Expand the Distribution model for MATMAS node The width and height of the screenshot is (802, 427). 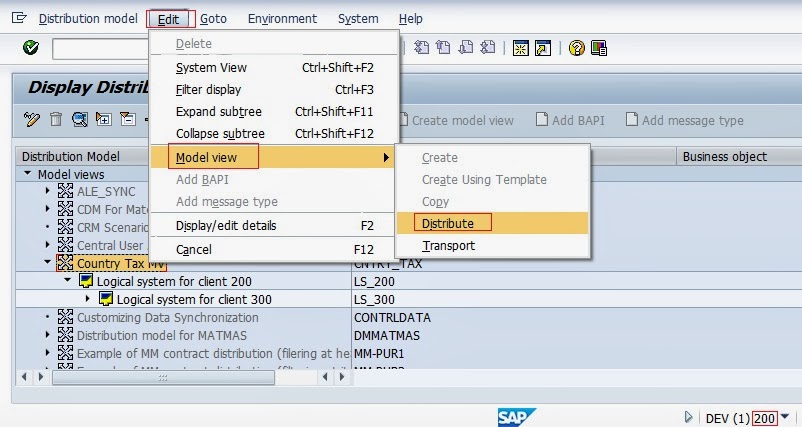pyautogui.click(x=48, y=335)
